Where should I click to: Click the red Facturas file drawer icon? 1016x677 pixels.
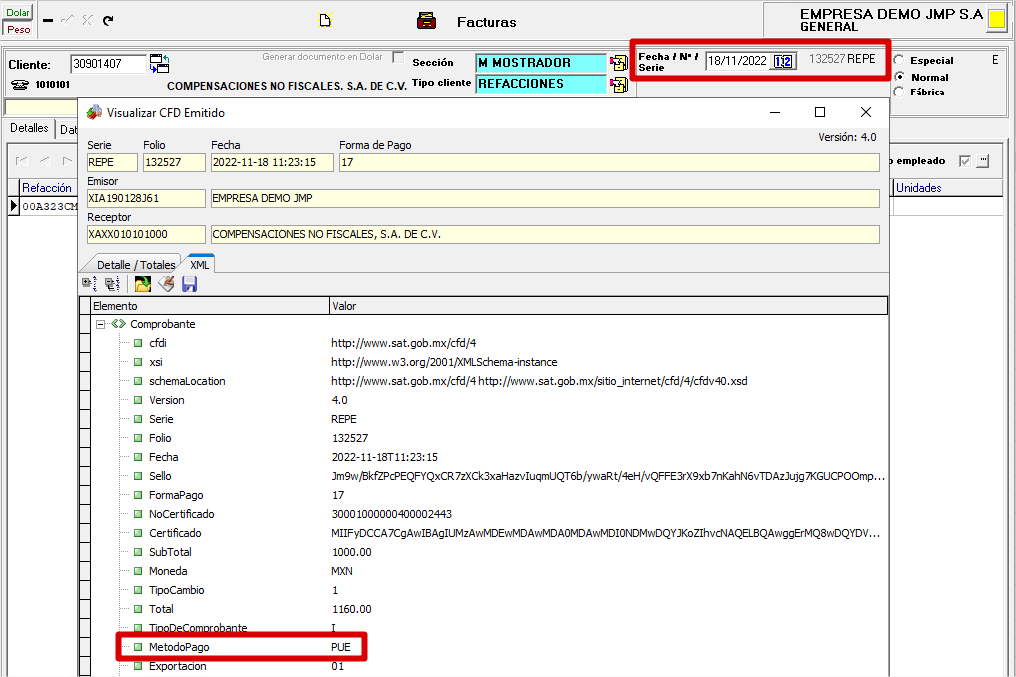tap(426, 21)
